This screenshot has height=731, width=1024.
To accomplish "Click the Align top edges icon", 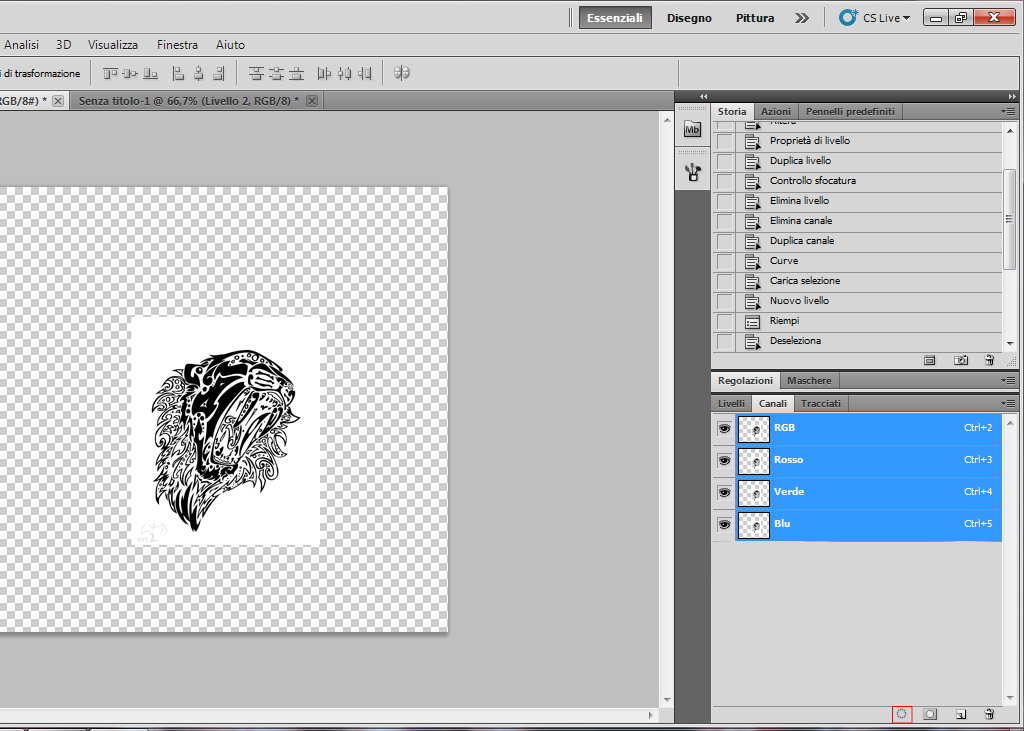I will (110, 73).
